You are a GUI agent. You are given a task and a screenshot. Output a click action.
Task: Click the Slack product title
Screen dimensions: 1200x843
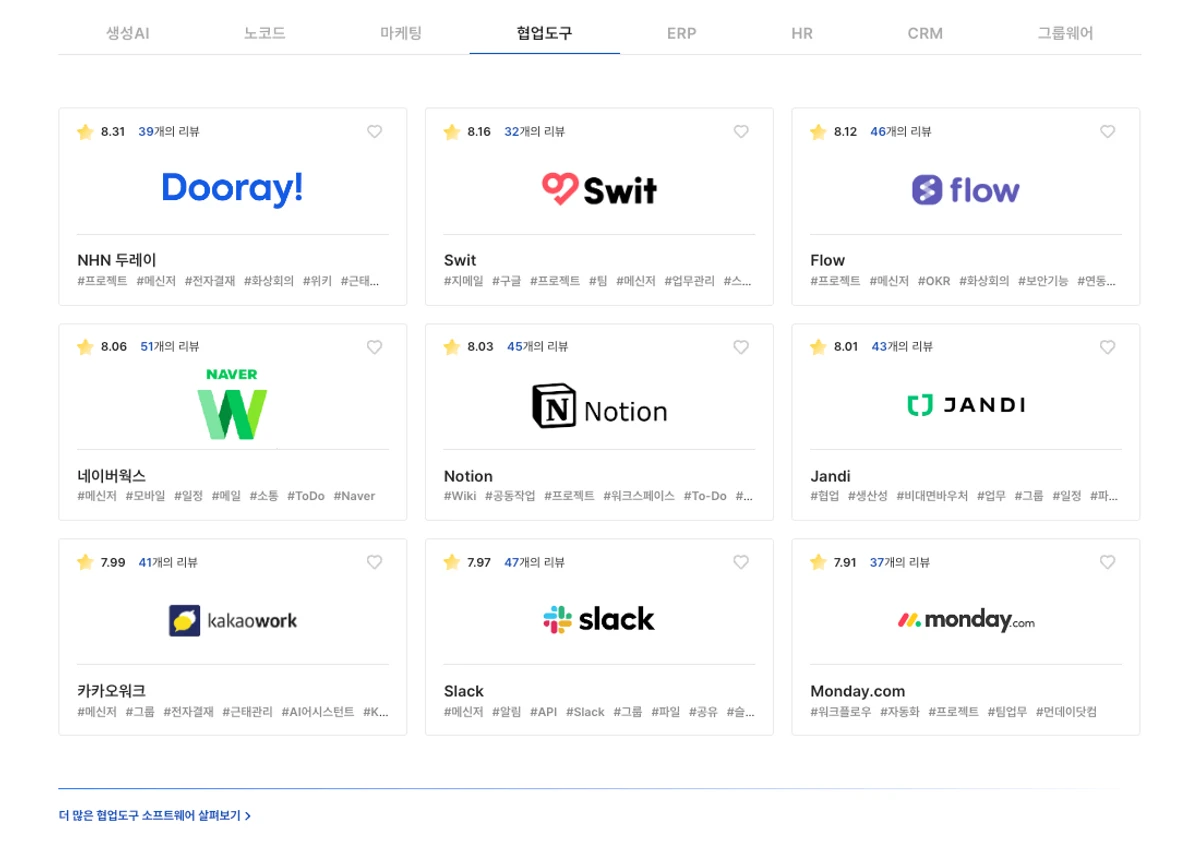[463, 691]
